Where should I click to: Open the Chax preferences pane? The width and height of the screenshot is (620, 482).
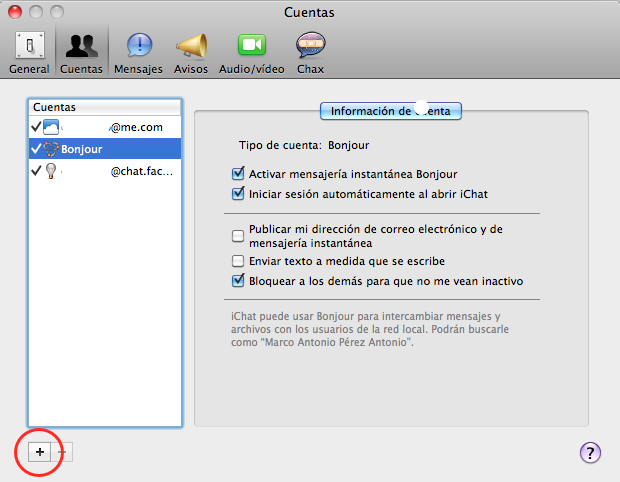(x=310, y=53)
